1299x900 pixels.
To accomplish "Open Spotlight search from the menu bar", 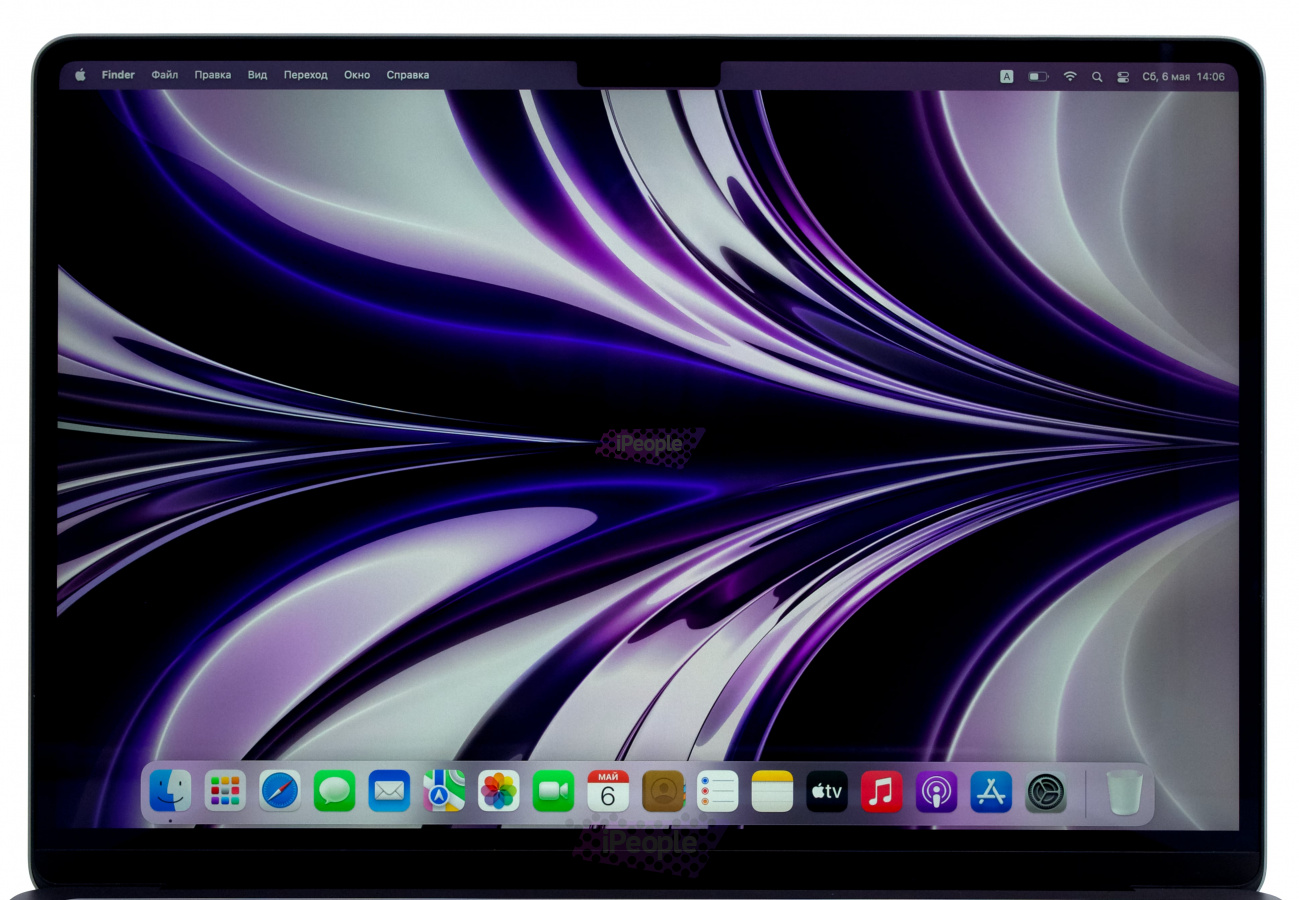I will (1097, 76).
